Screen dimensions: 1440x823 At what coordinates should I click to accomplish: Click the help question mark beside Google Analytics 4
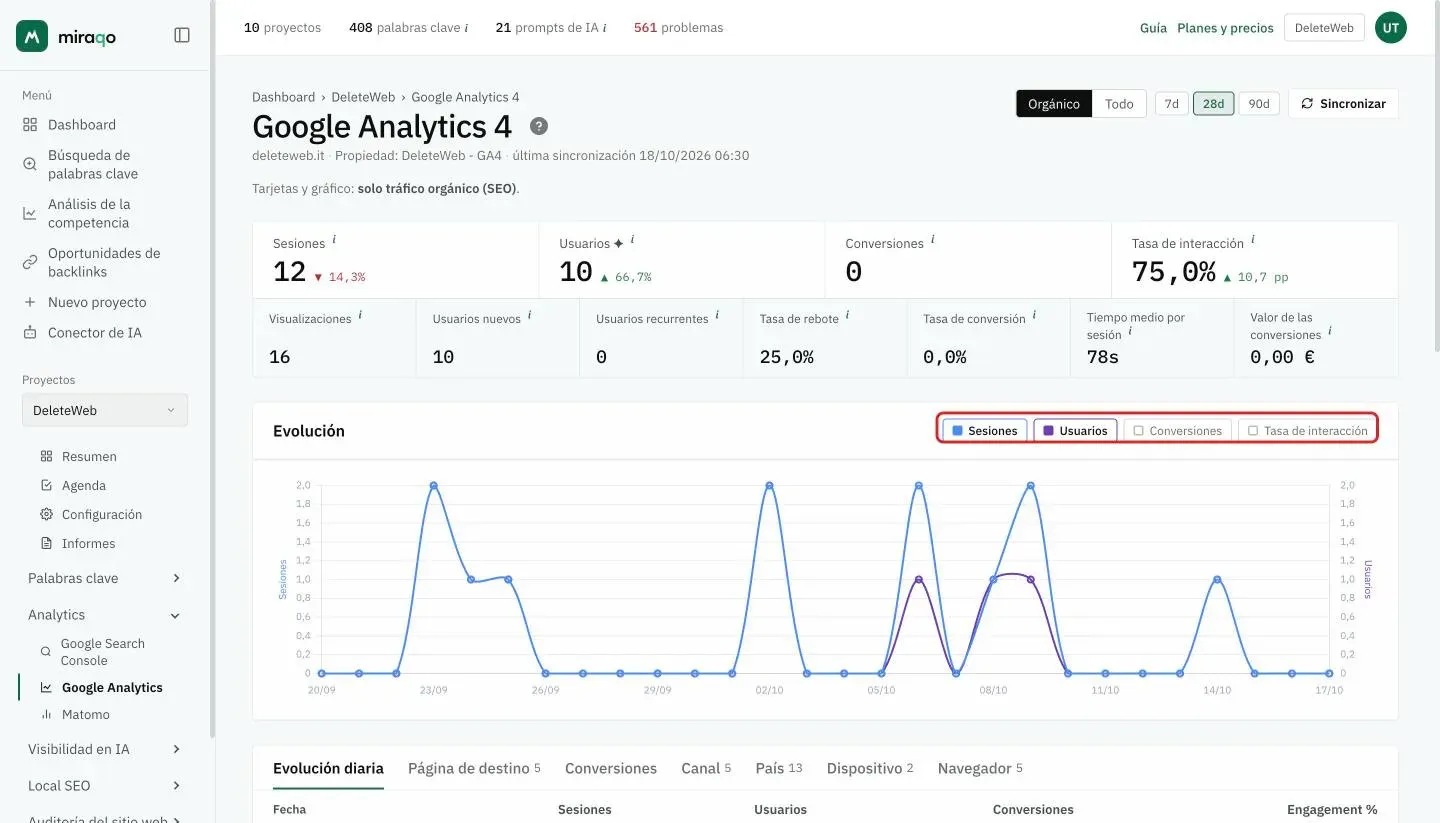pyautogui.click(x=539, y=127)
